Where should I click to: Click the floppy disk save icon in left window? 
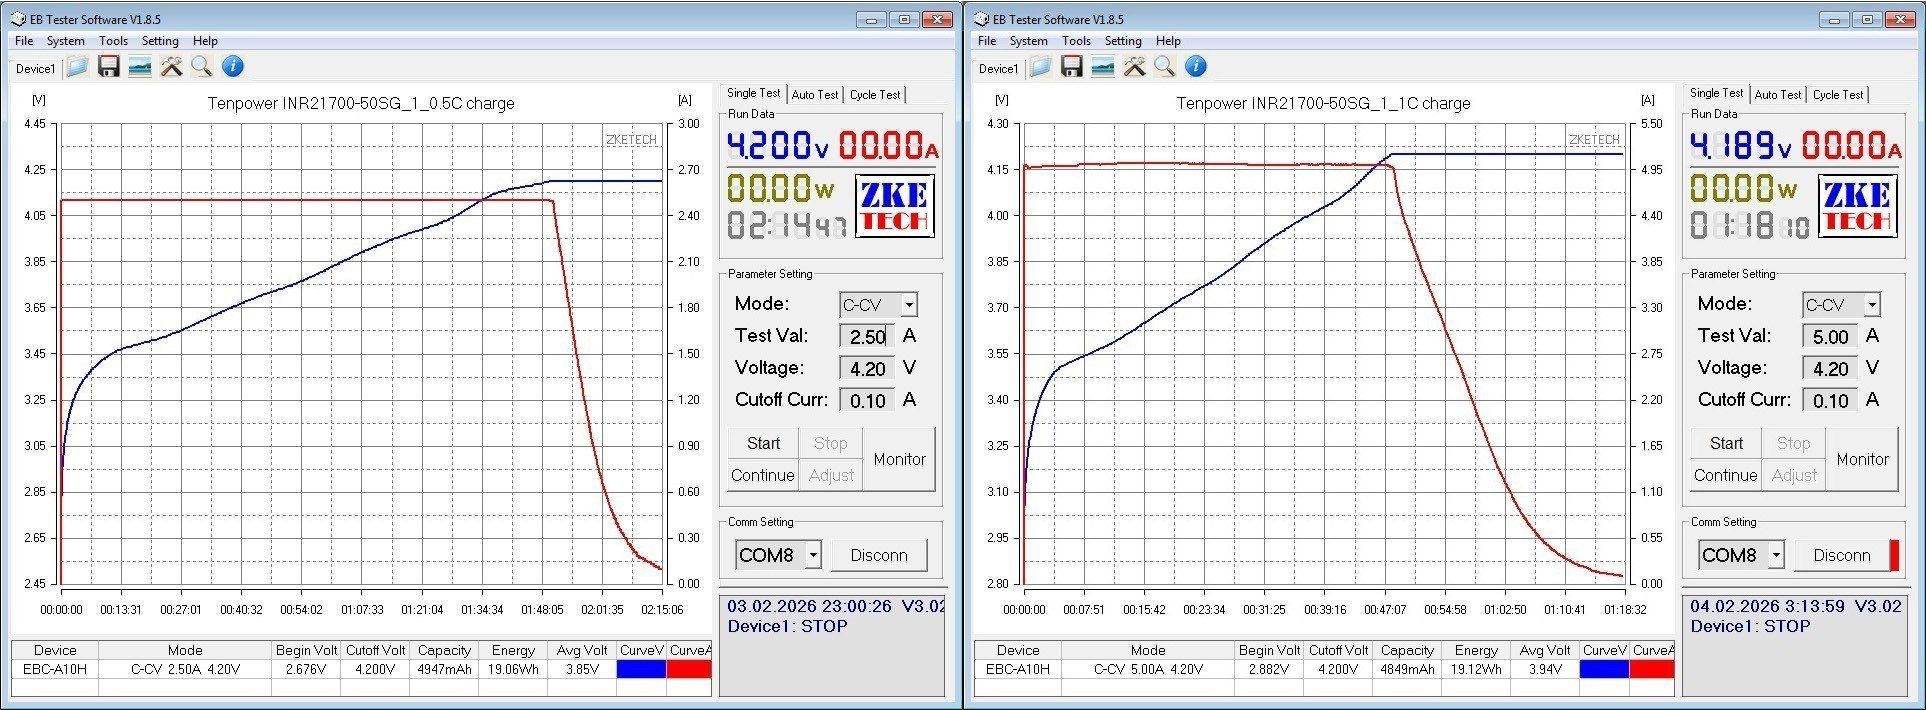109,67
